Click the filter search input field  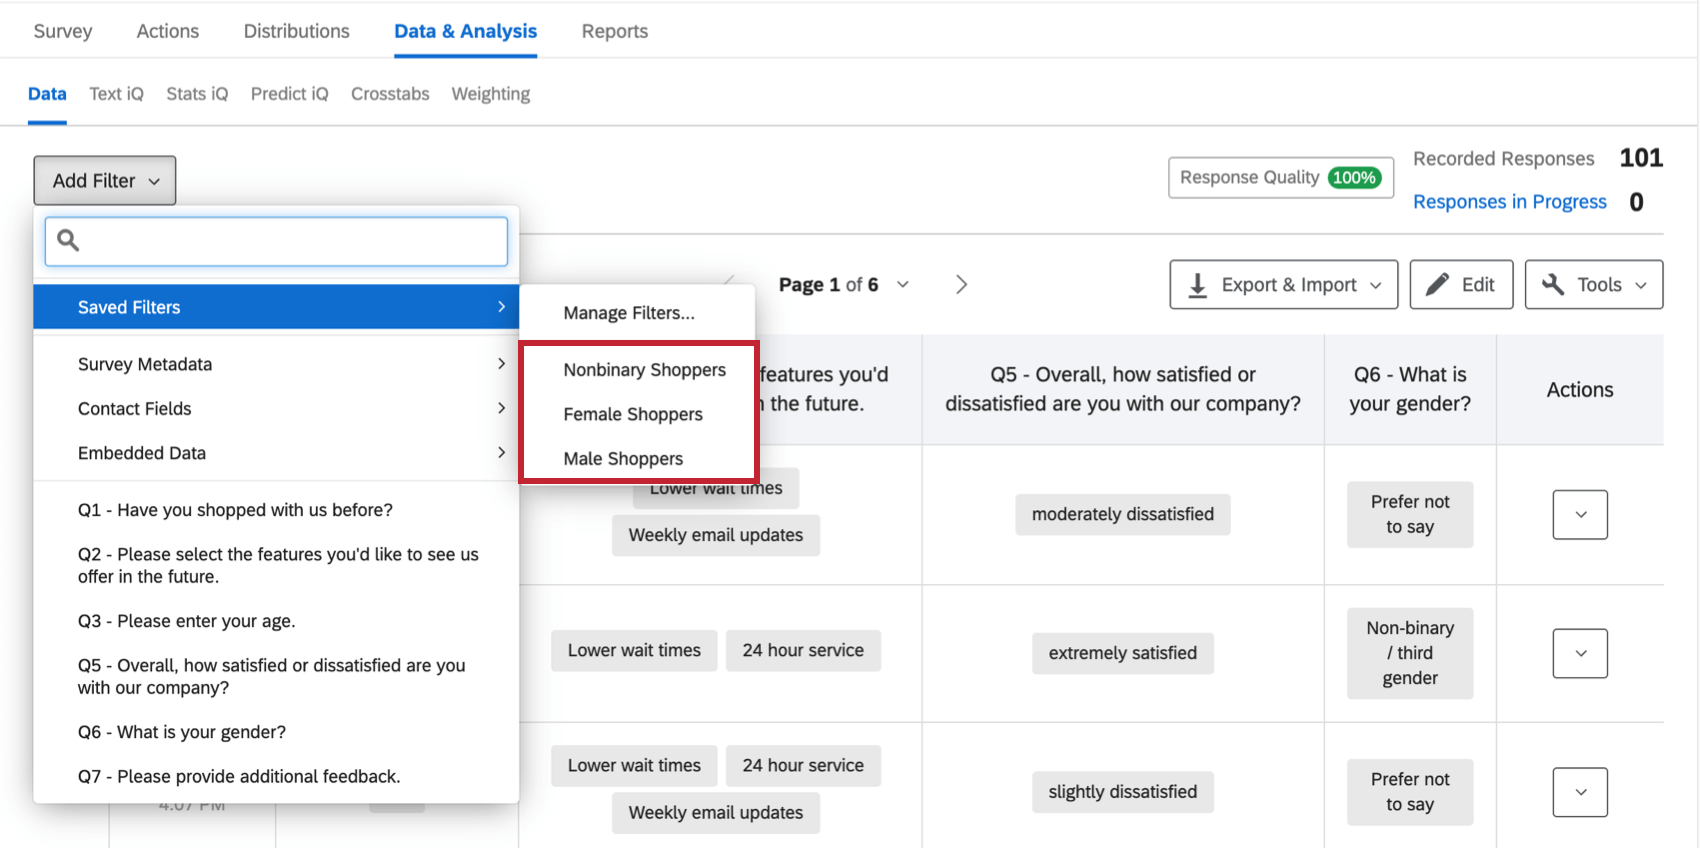click(x=276, y=241)
